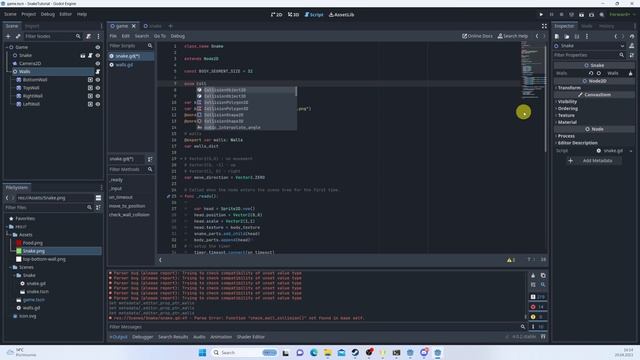Load an existing resource in Inspector
Viewport: 640px width, 360px height.
click(567, 36)
